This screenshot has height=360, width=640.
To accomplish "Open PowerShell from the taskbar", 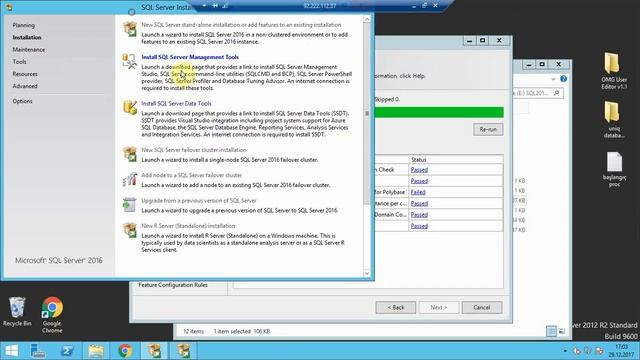I will 67,351.
